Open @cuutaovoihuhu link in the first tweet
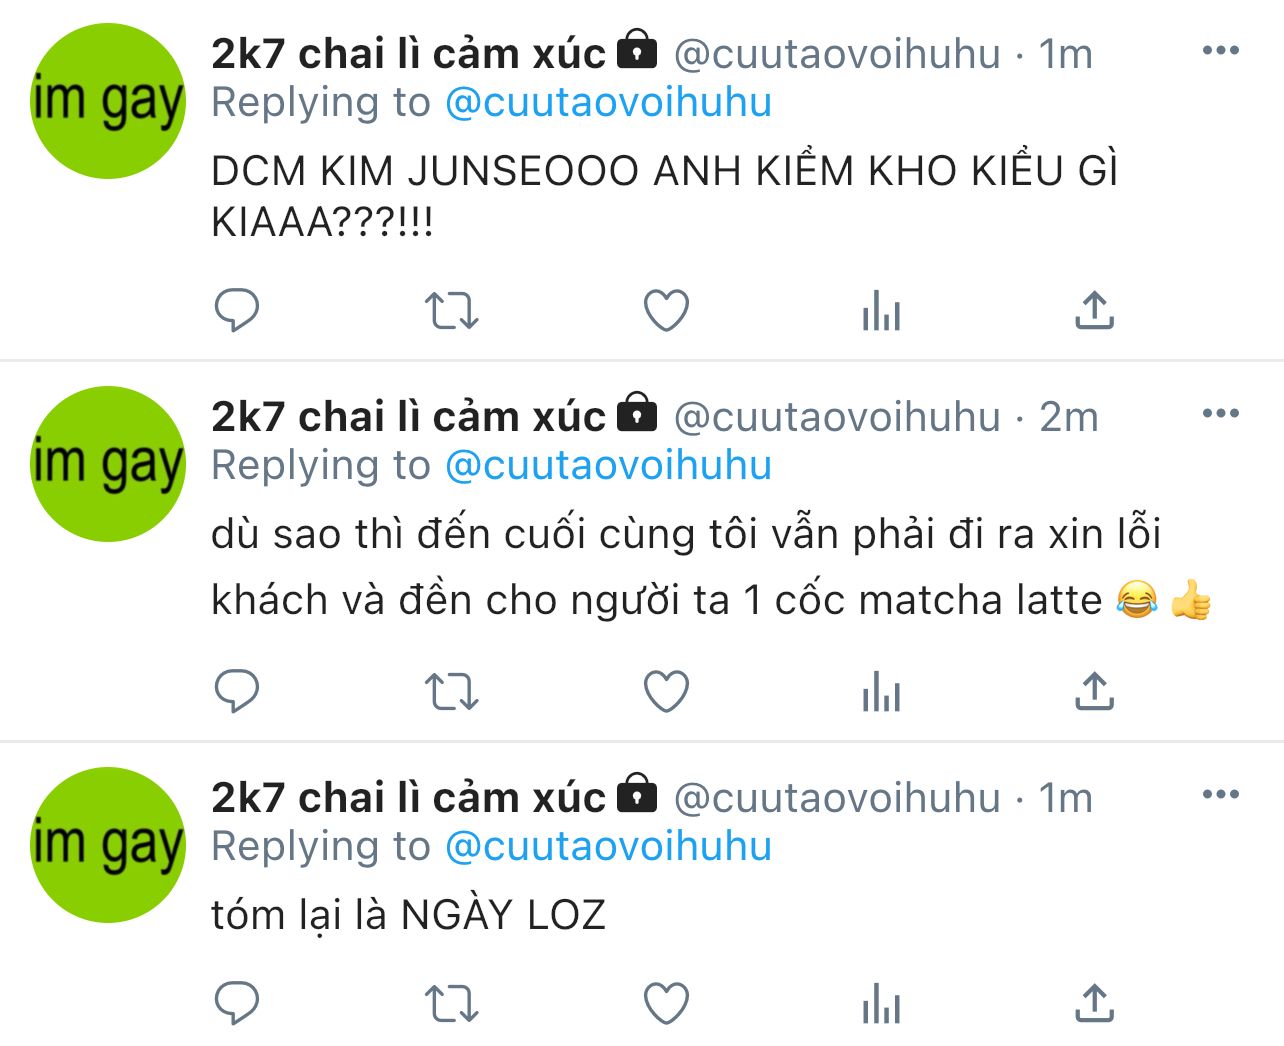The height and width of the screenshot is (1046, 1284). [x=608, y=102]
